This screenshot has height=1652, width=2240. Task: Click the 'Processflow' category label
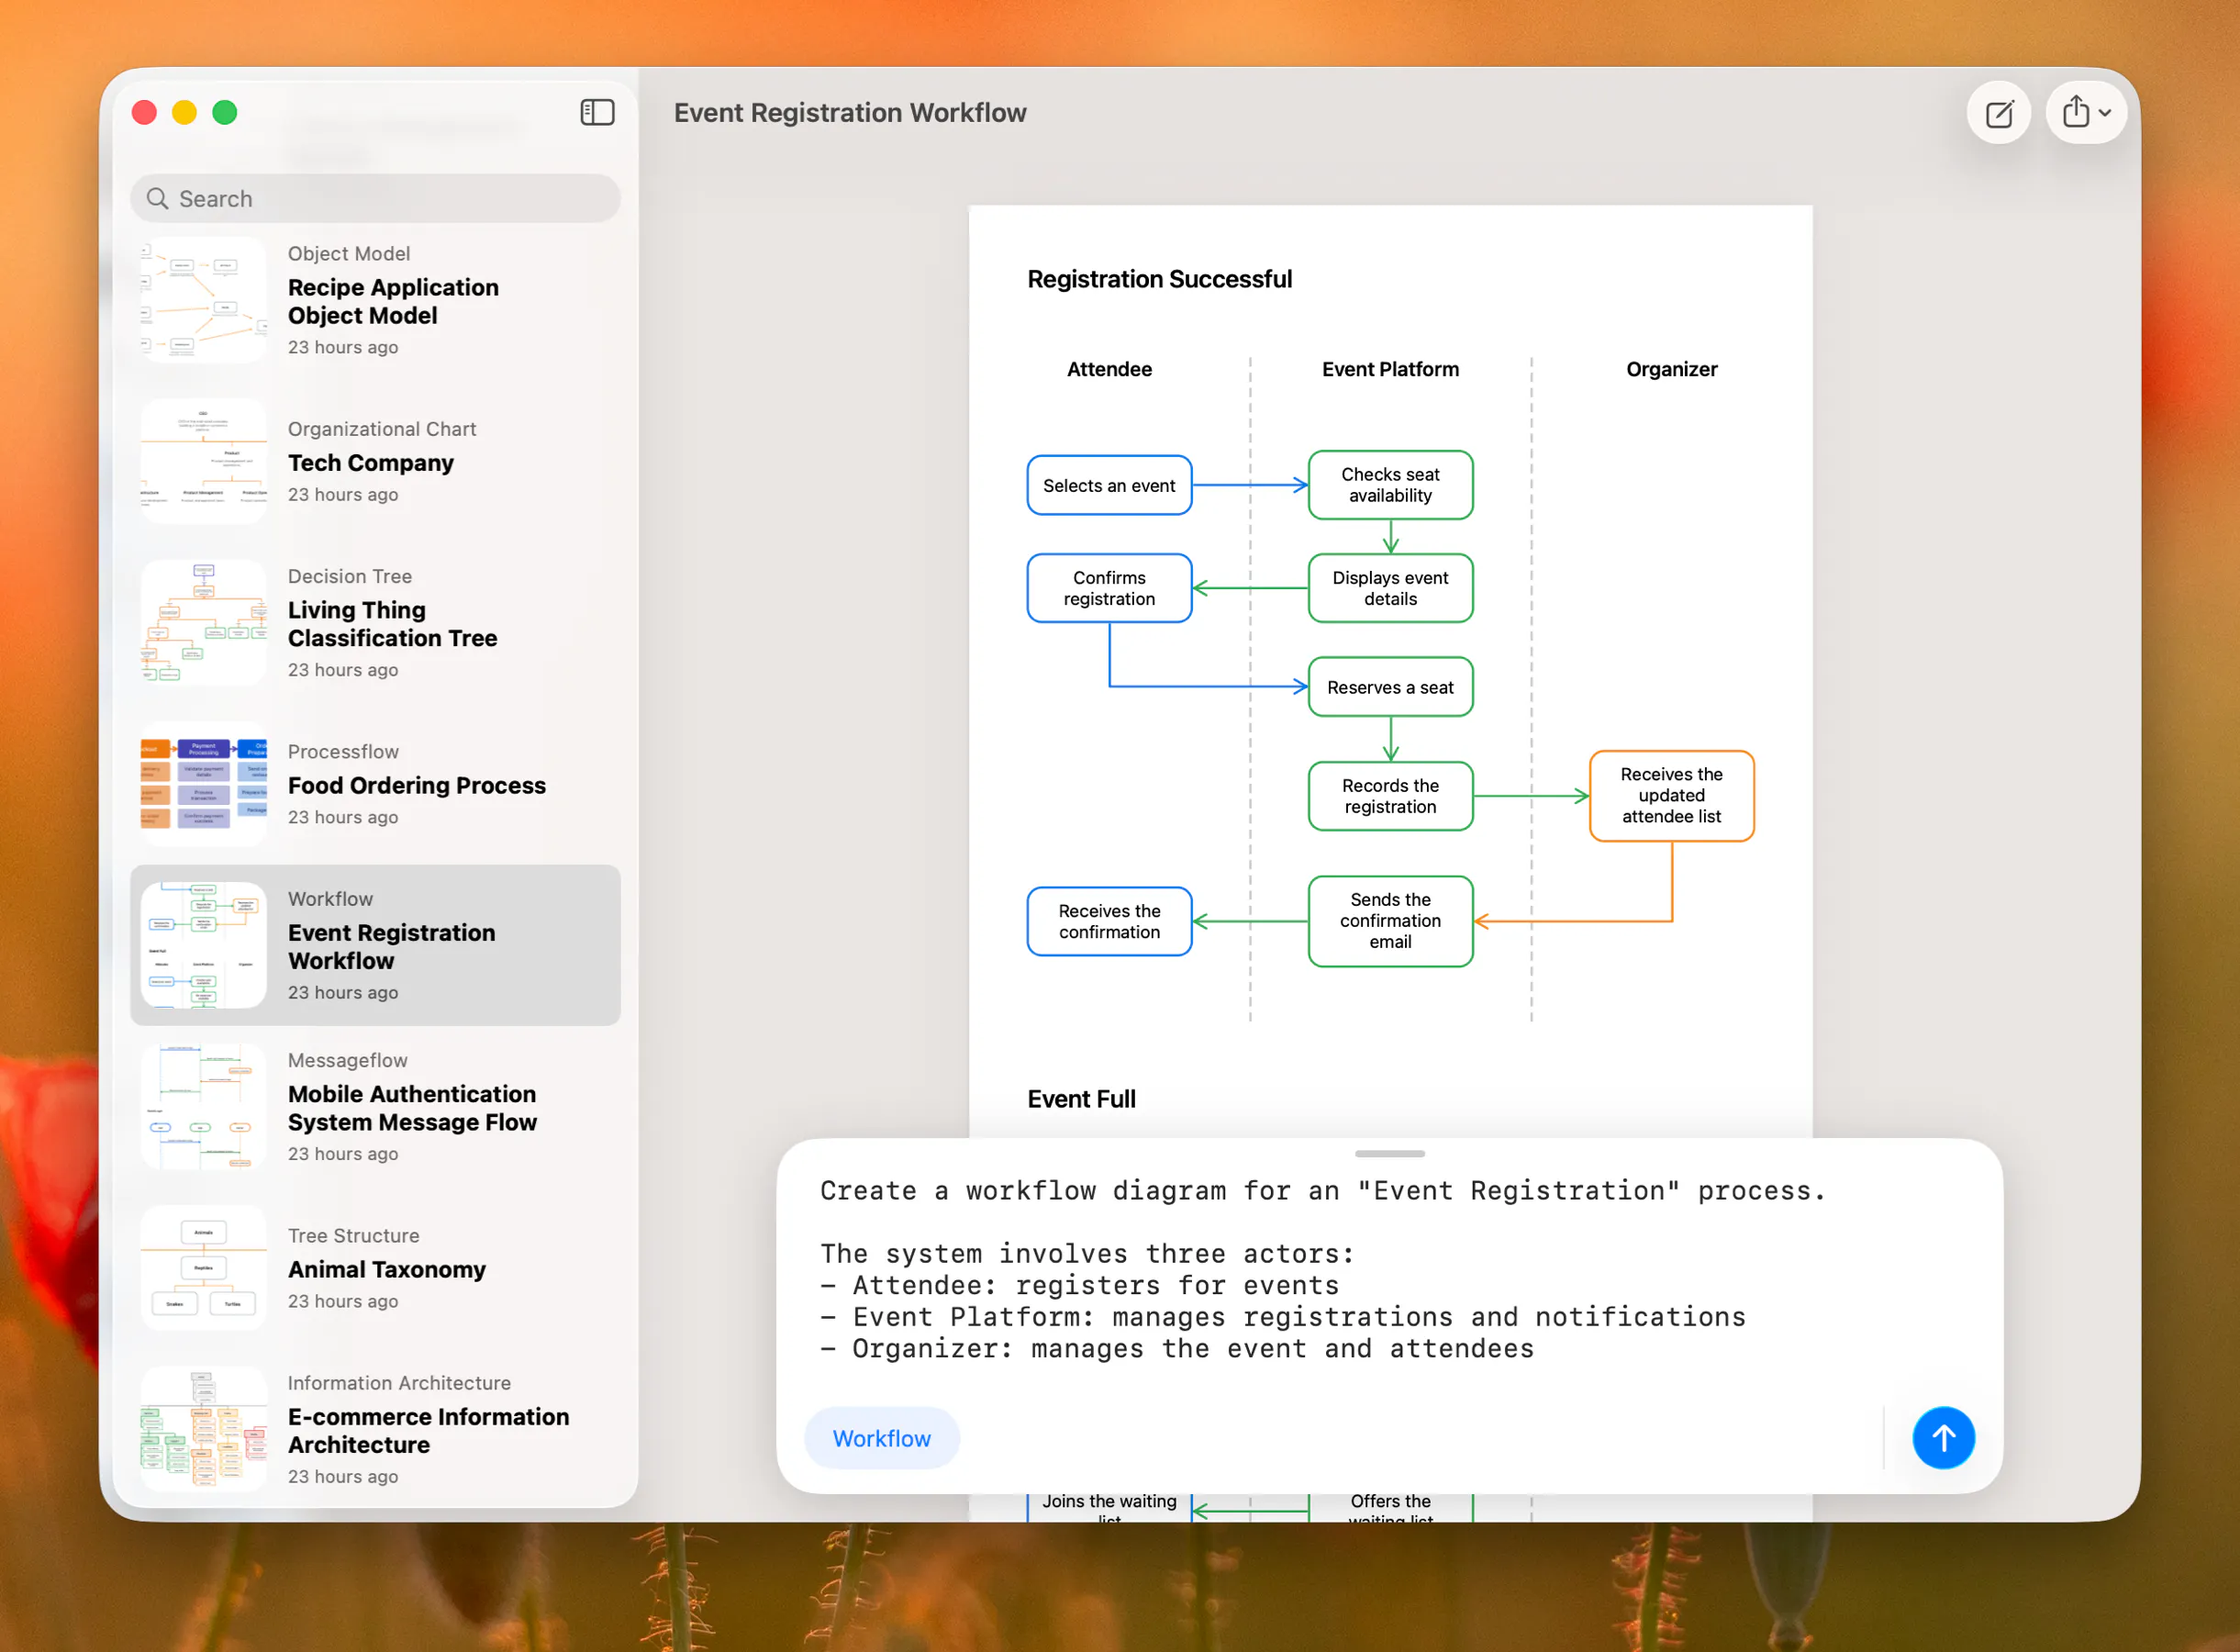[343, 751]
